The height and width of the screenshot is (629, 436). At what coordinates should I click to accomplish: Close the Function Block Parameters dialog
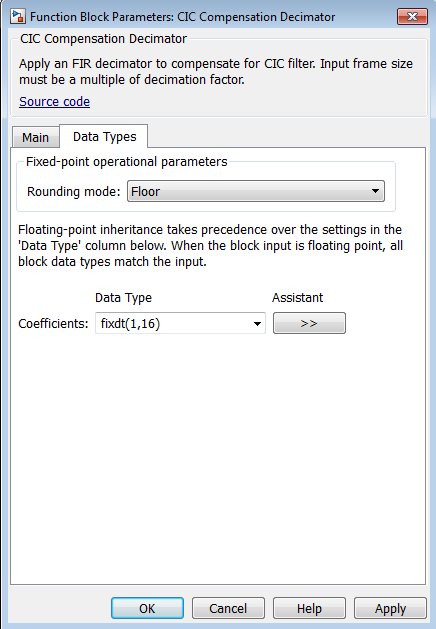coord(412,16)
